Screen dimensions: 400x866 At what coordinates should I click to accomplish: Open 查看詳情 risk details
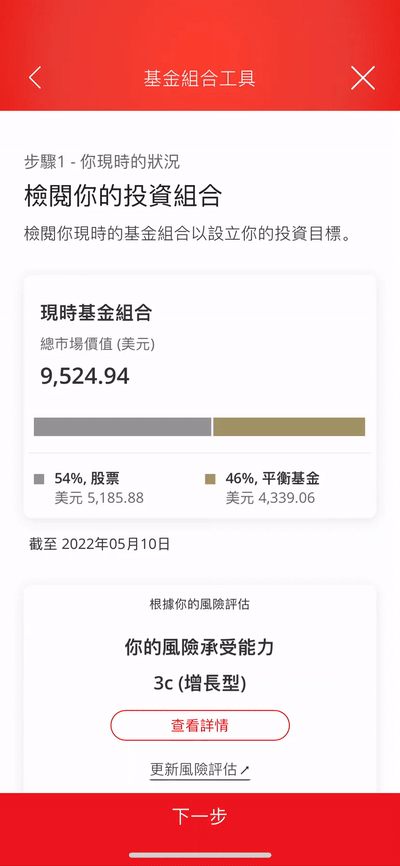click(200, 725)
